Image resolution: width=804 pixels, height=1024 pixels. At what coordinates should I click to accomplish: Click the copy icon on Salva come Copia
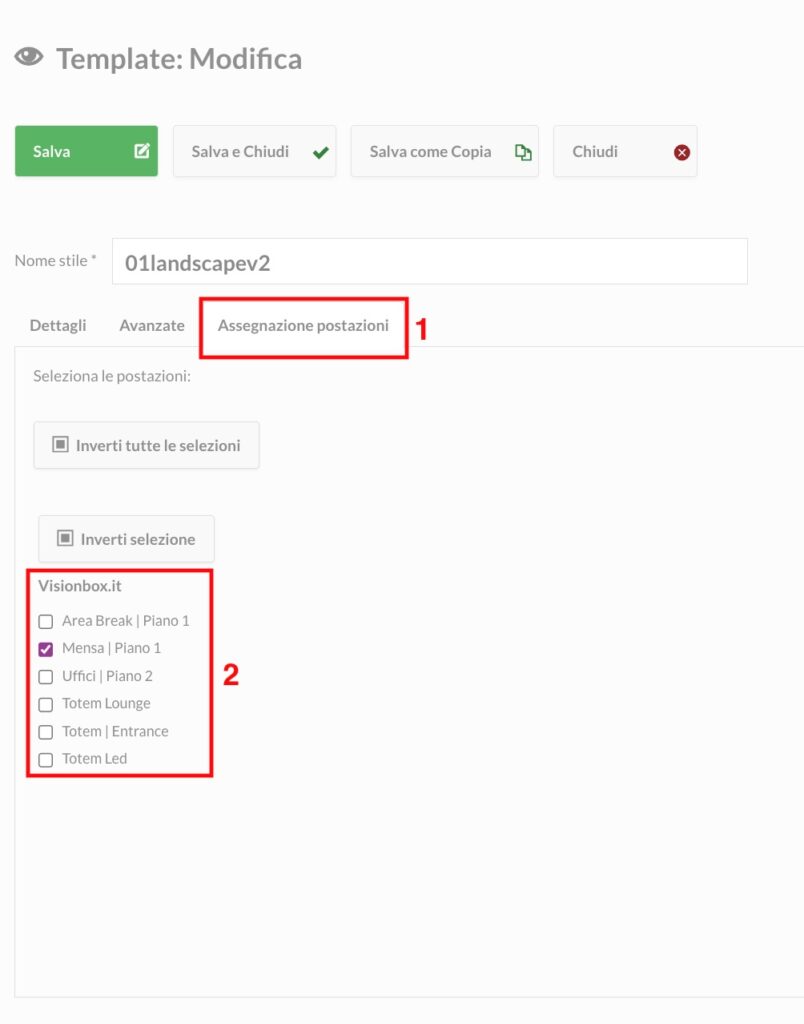point(523,152)
